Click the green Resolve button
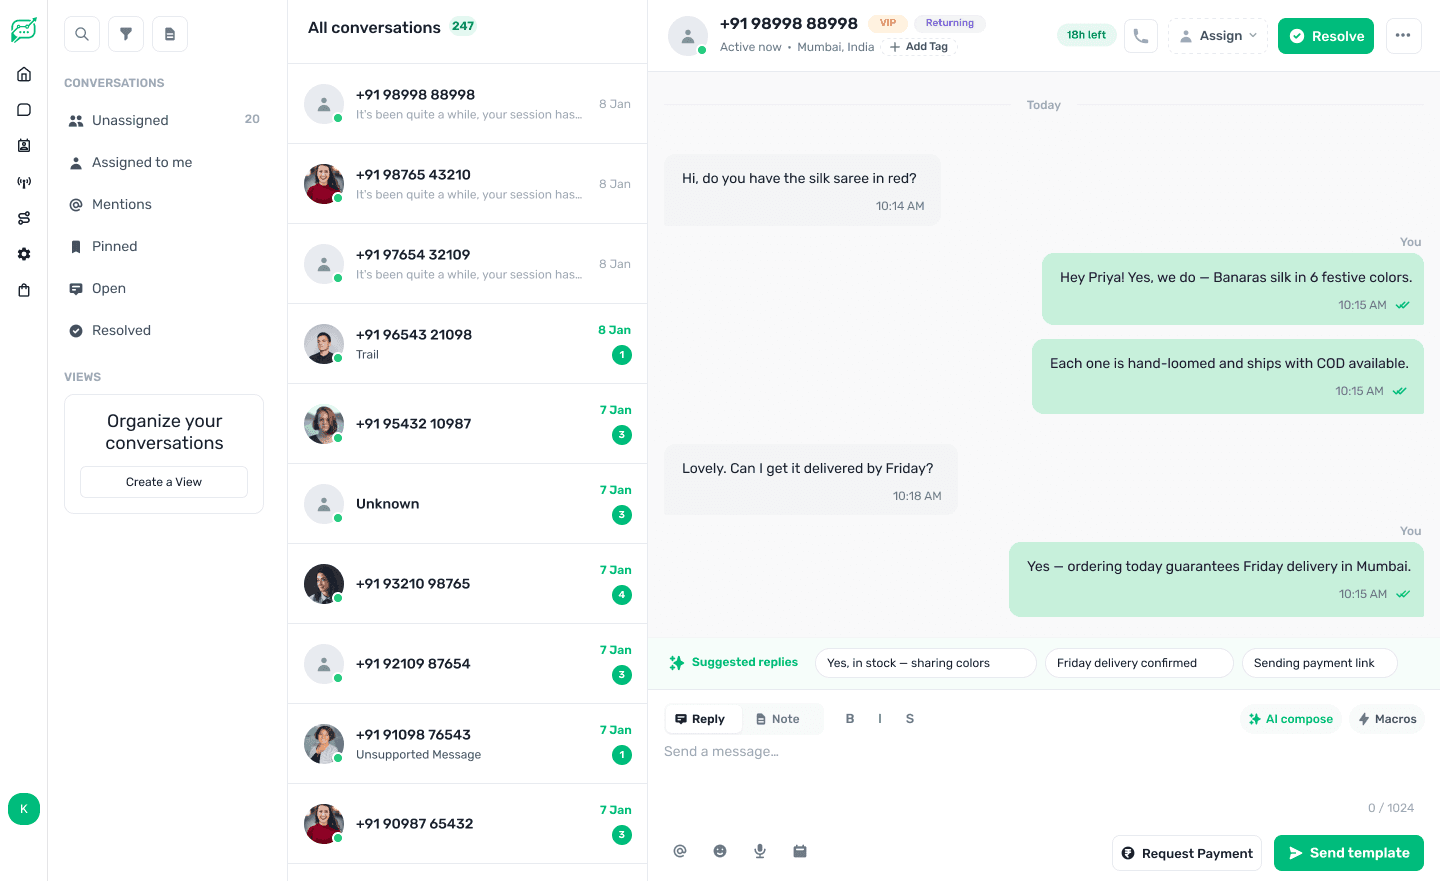The width and height of the screenshot is (1440, 881). click(1326, 36)
